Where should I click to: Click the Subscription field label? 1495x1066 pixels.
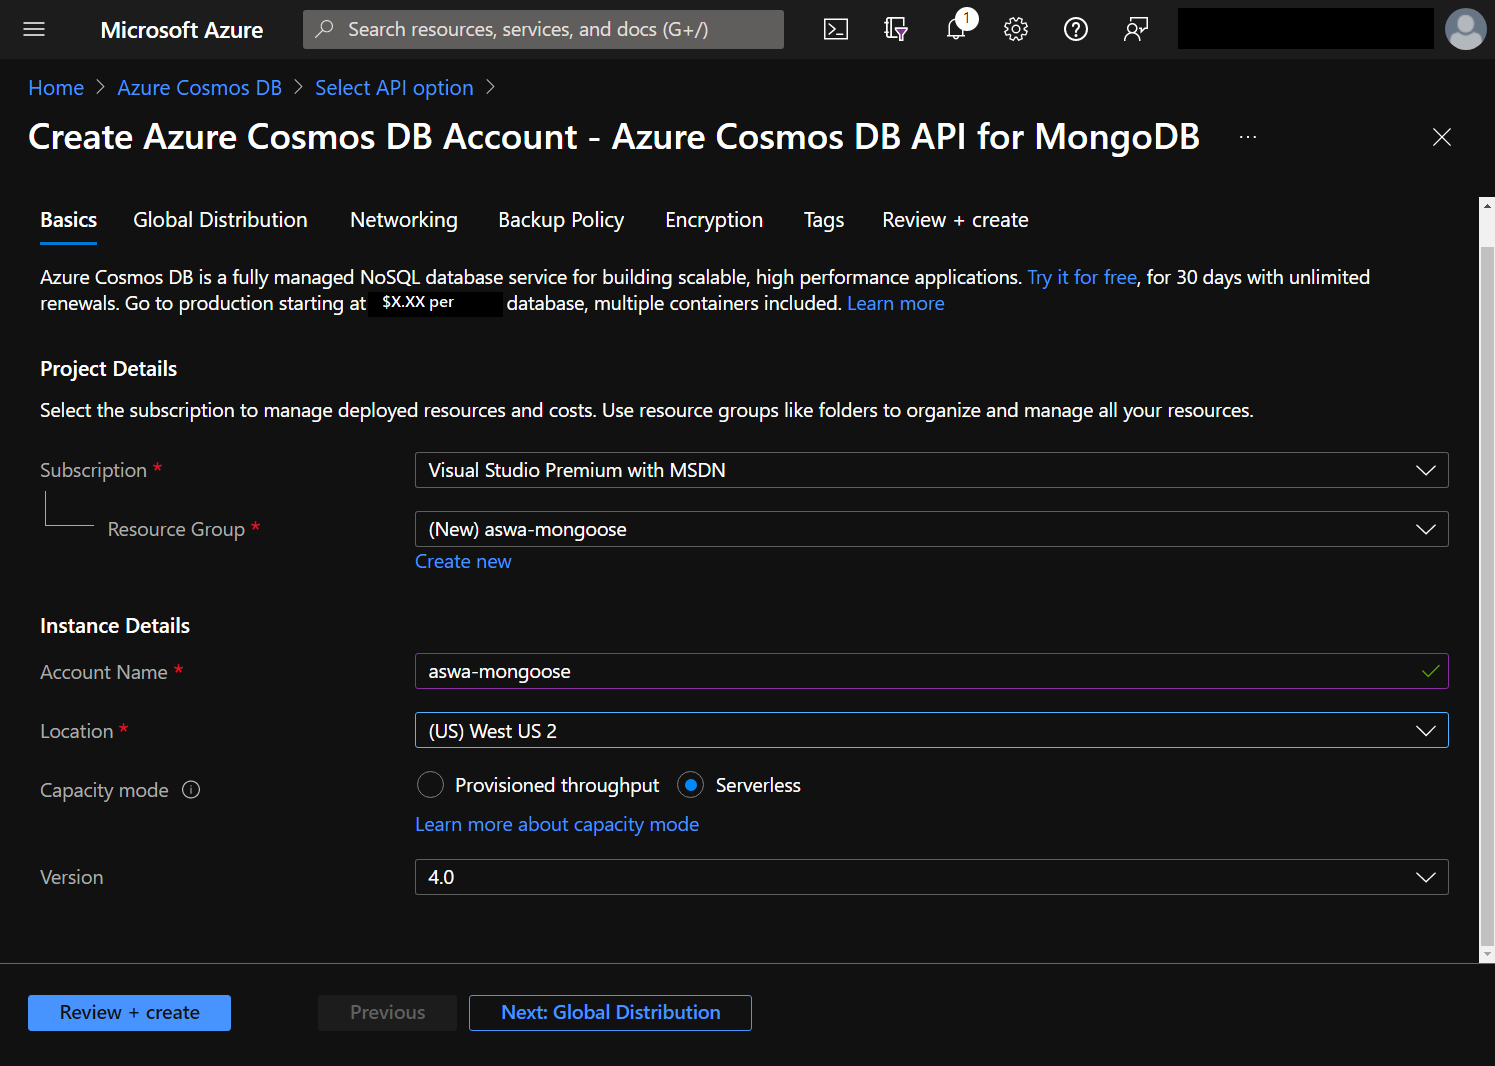(x=93, y=470)
